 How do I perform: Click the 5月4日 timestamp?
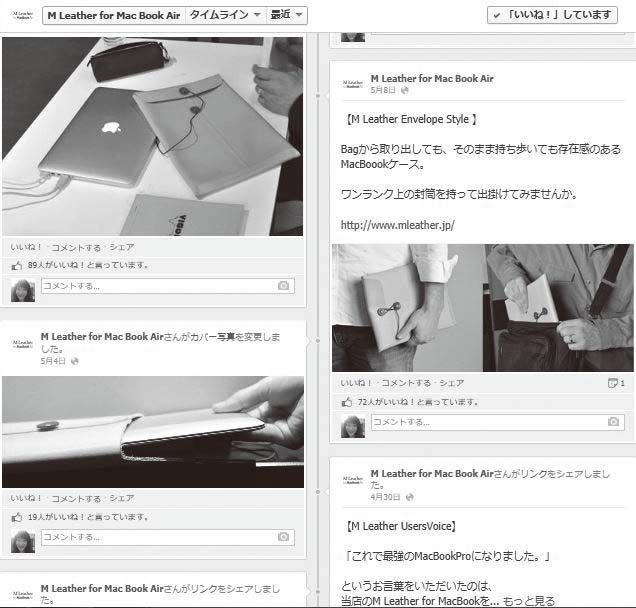[x=53, y=361]
